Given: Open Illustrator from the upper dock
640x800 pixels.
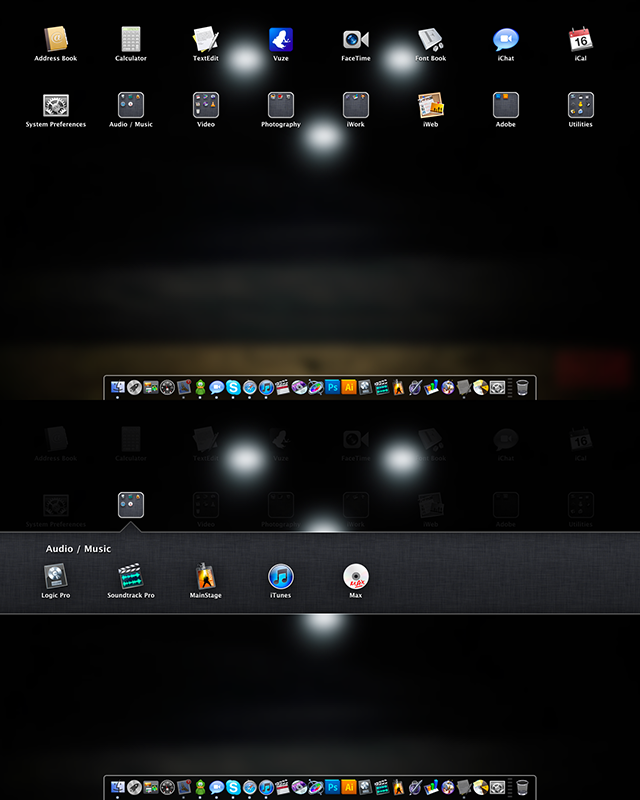Looking at the screenshot, I should click(x=349, y=387).
